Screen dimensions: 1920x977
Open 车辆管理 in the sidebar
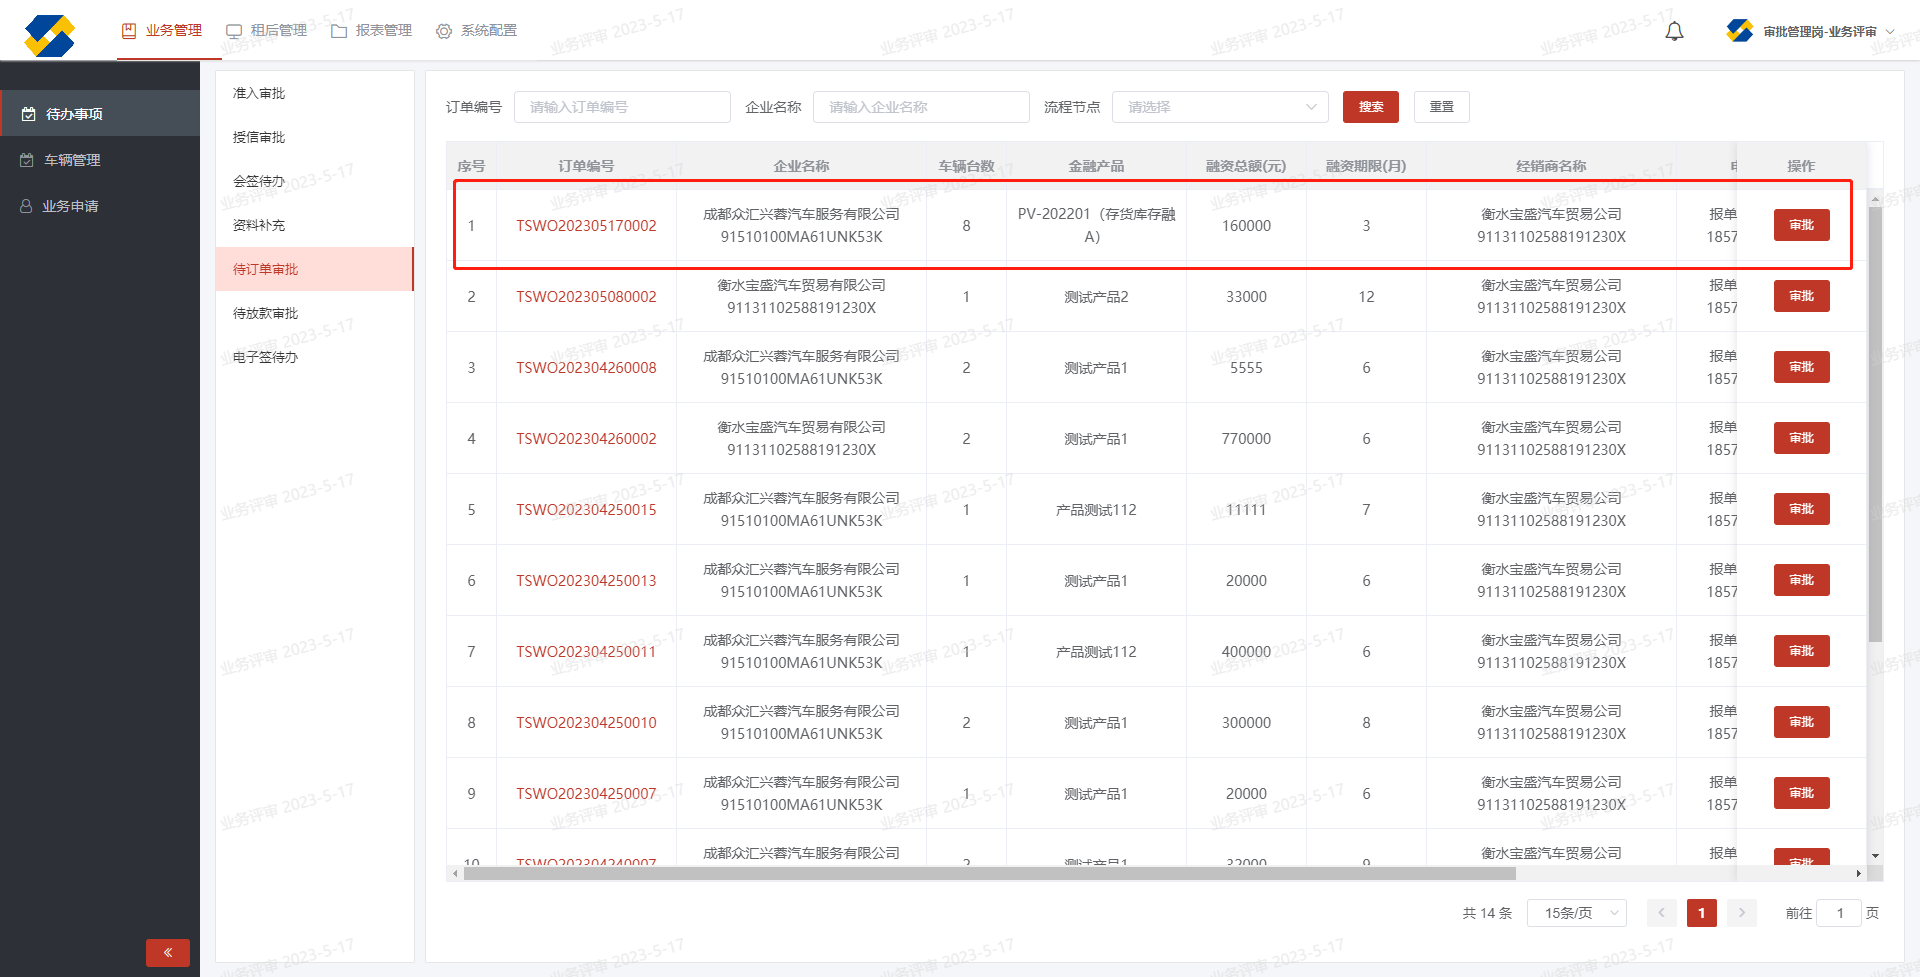pyautogui.click(x=72, y=160)
